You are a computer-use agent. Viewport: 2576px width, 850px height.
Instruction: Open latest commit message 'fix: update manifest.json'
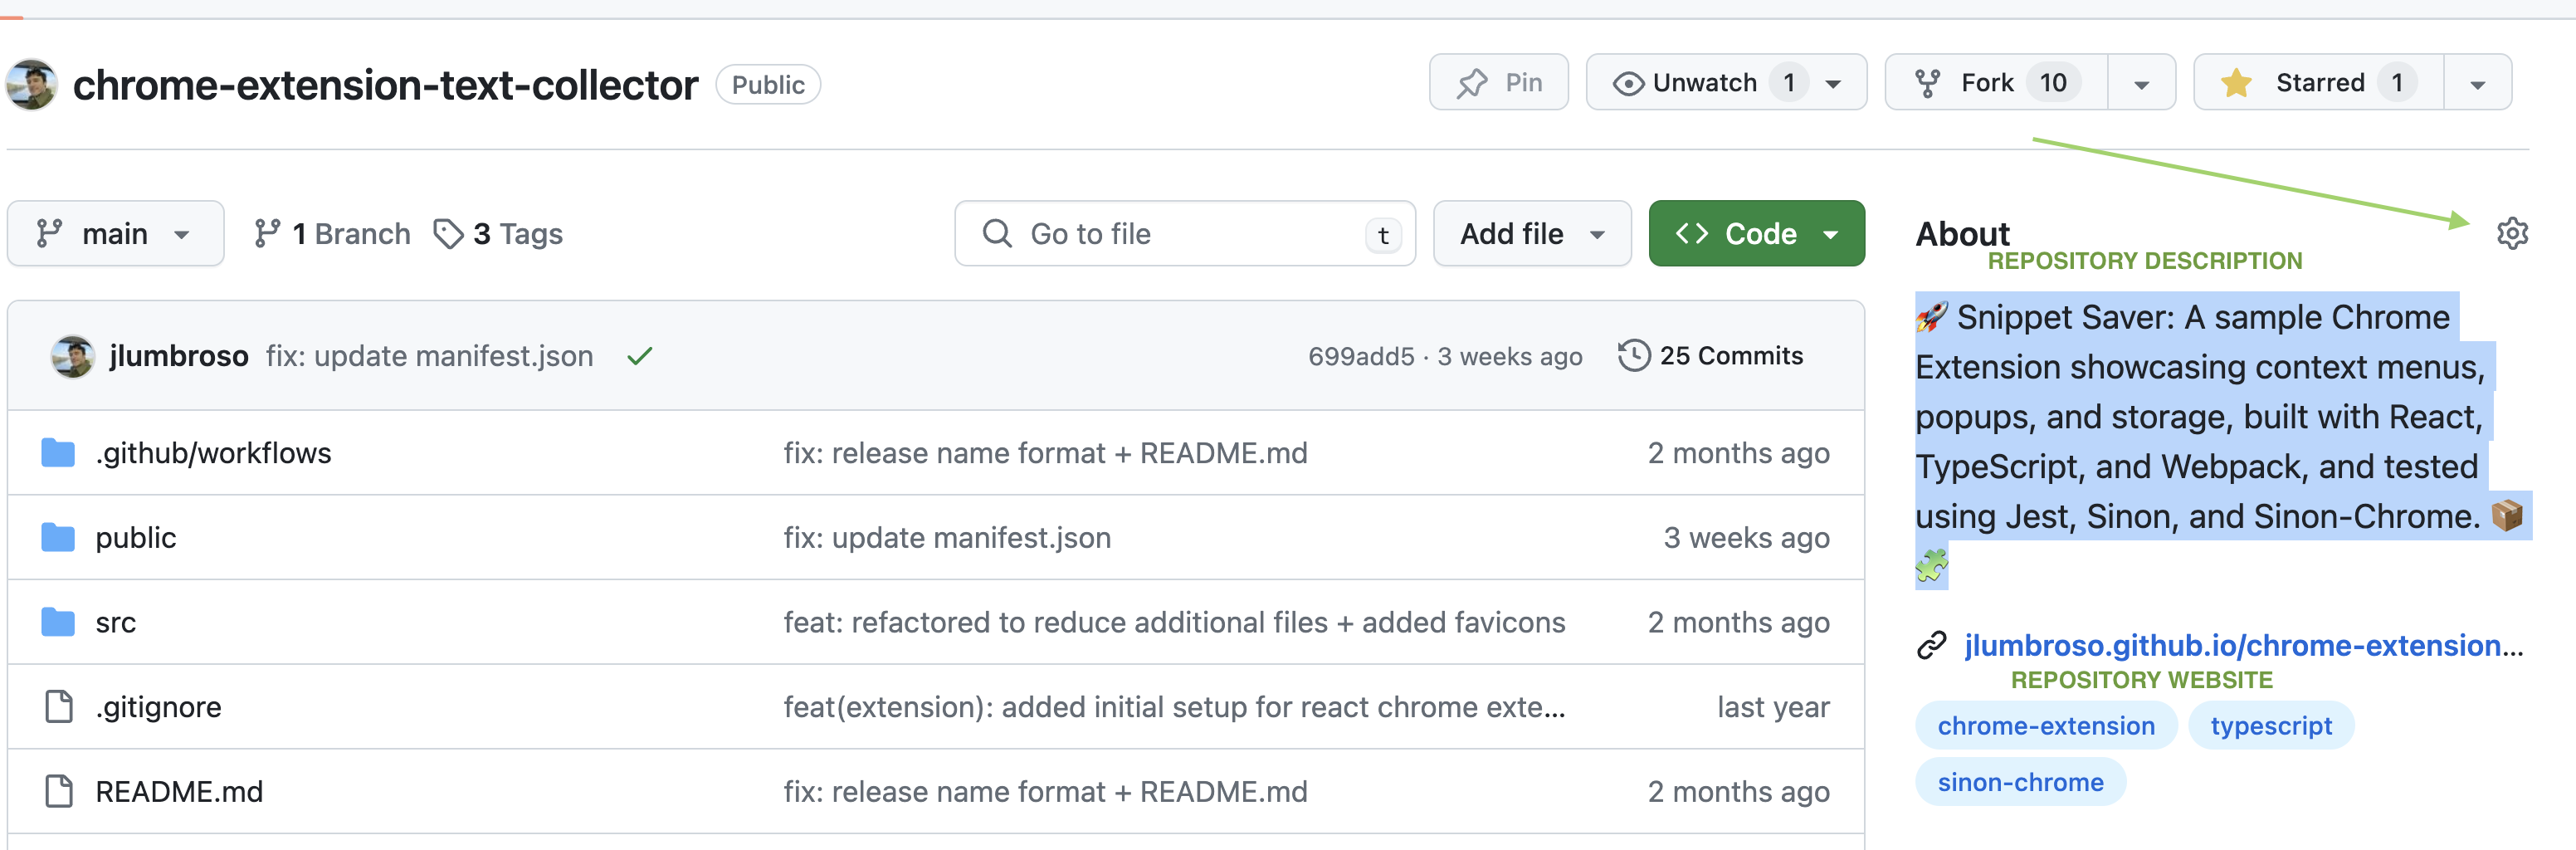coord(429,356)
